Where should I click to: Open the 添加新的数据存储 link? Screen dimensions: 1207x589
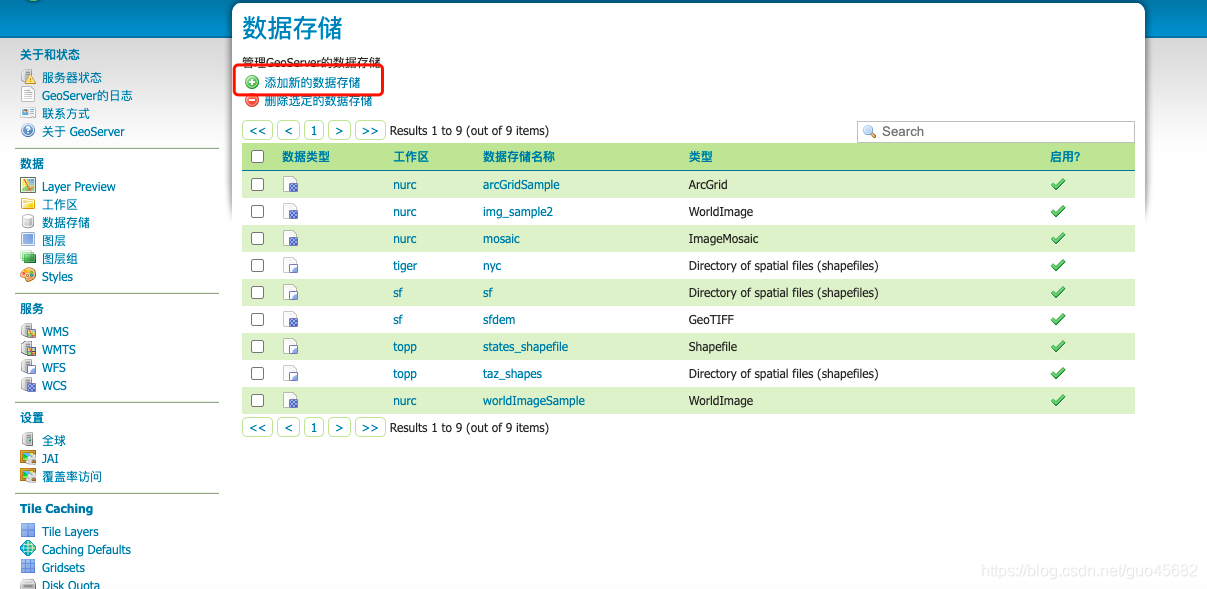[312, 82]
